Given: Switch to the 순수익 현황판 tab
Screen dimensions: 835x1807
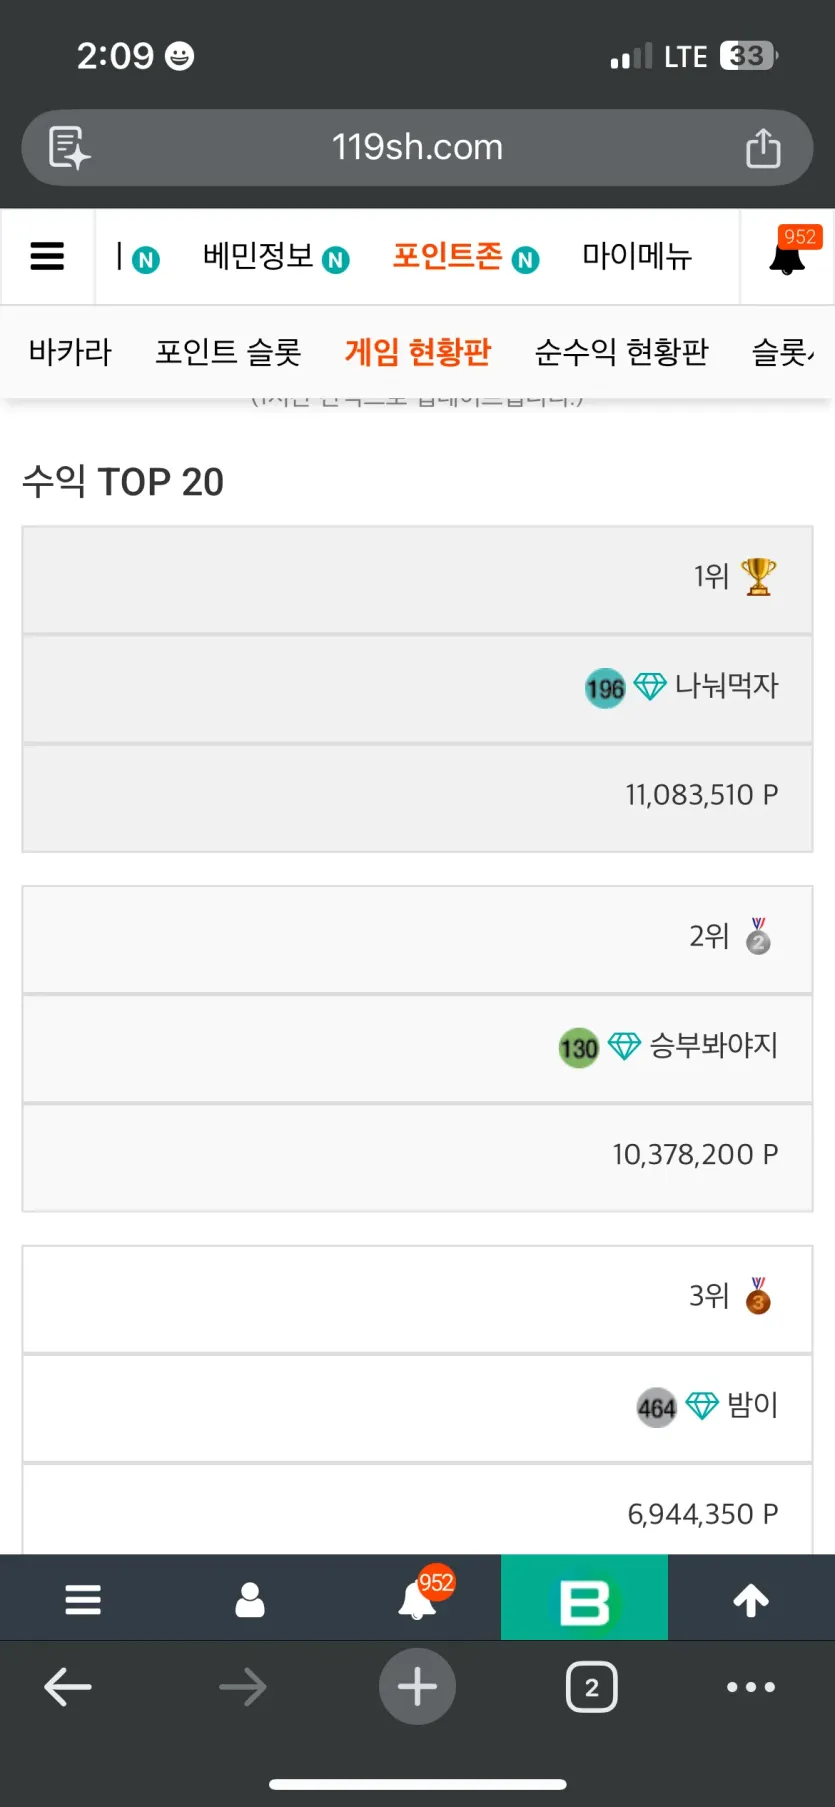Looking at the screenshot, I should point(621,352).
